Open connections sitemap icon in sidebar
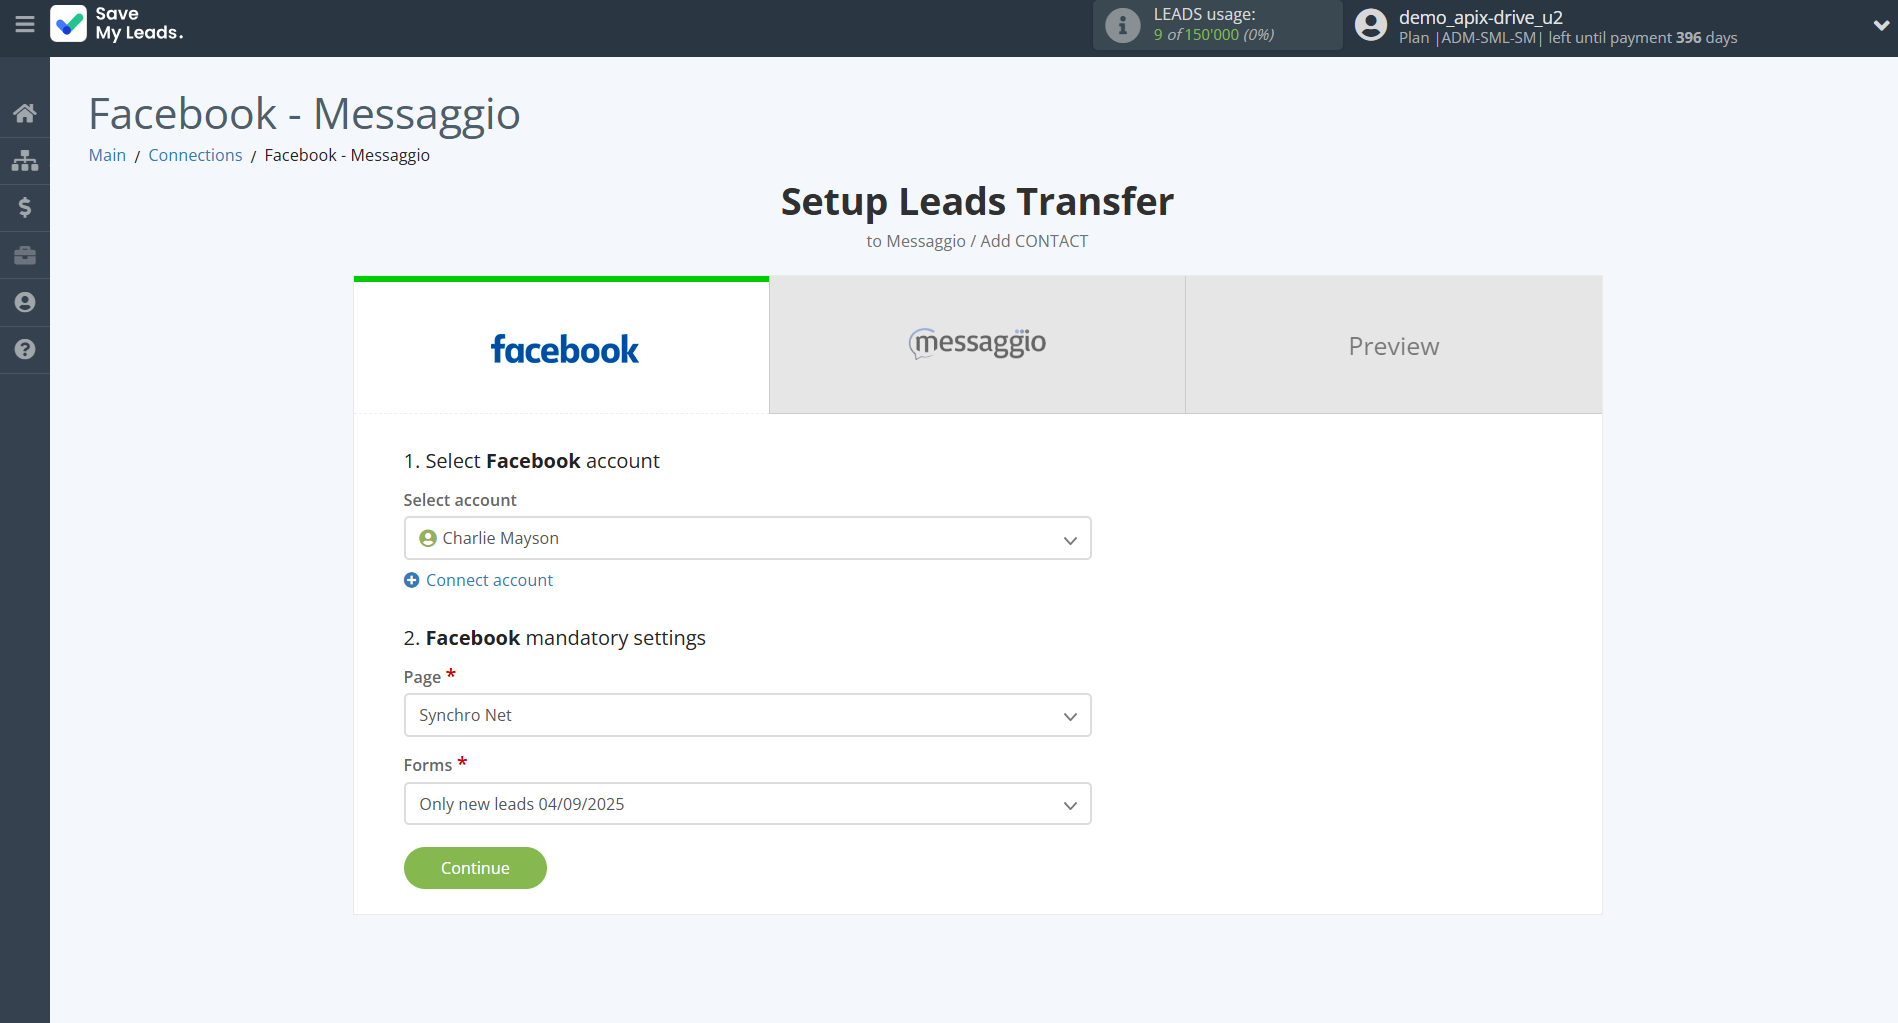The width and height of the screenshot is (1898, 1023). (x=25, y=160)
